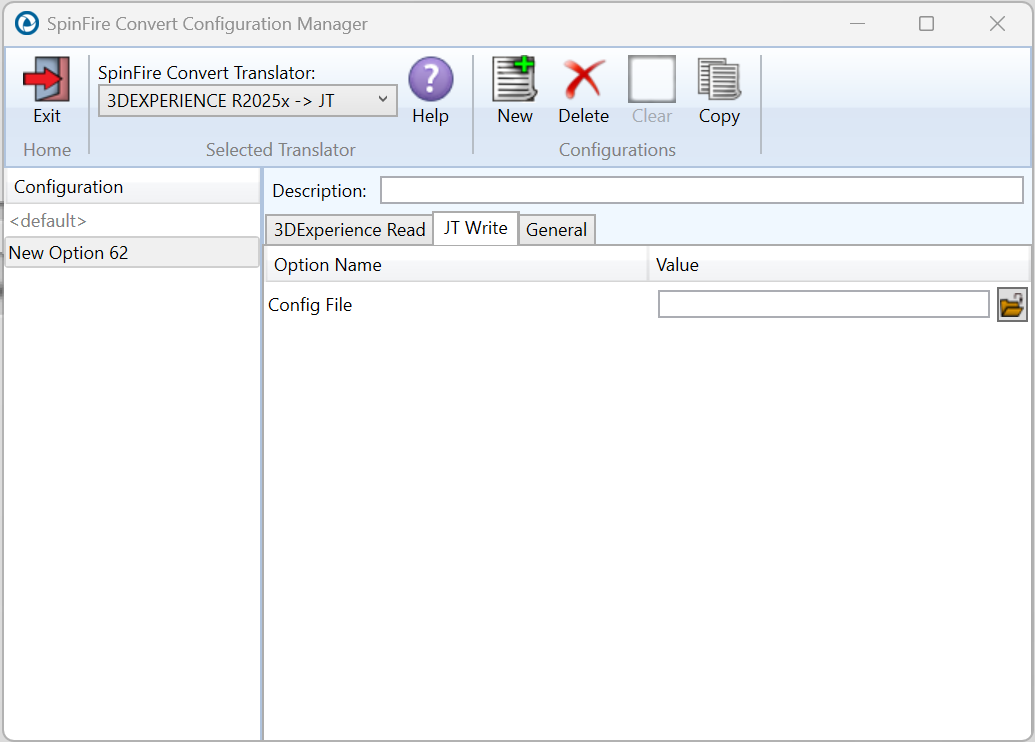The image size is (1035, 742).
Task: Minimize the Configuration Manager window
Action: pos(857,24)
